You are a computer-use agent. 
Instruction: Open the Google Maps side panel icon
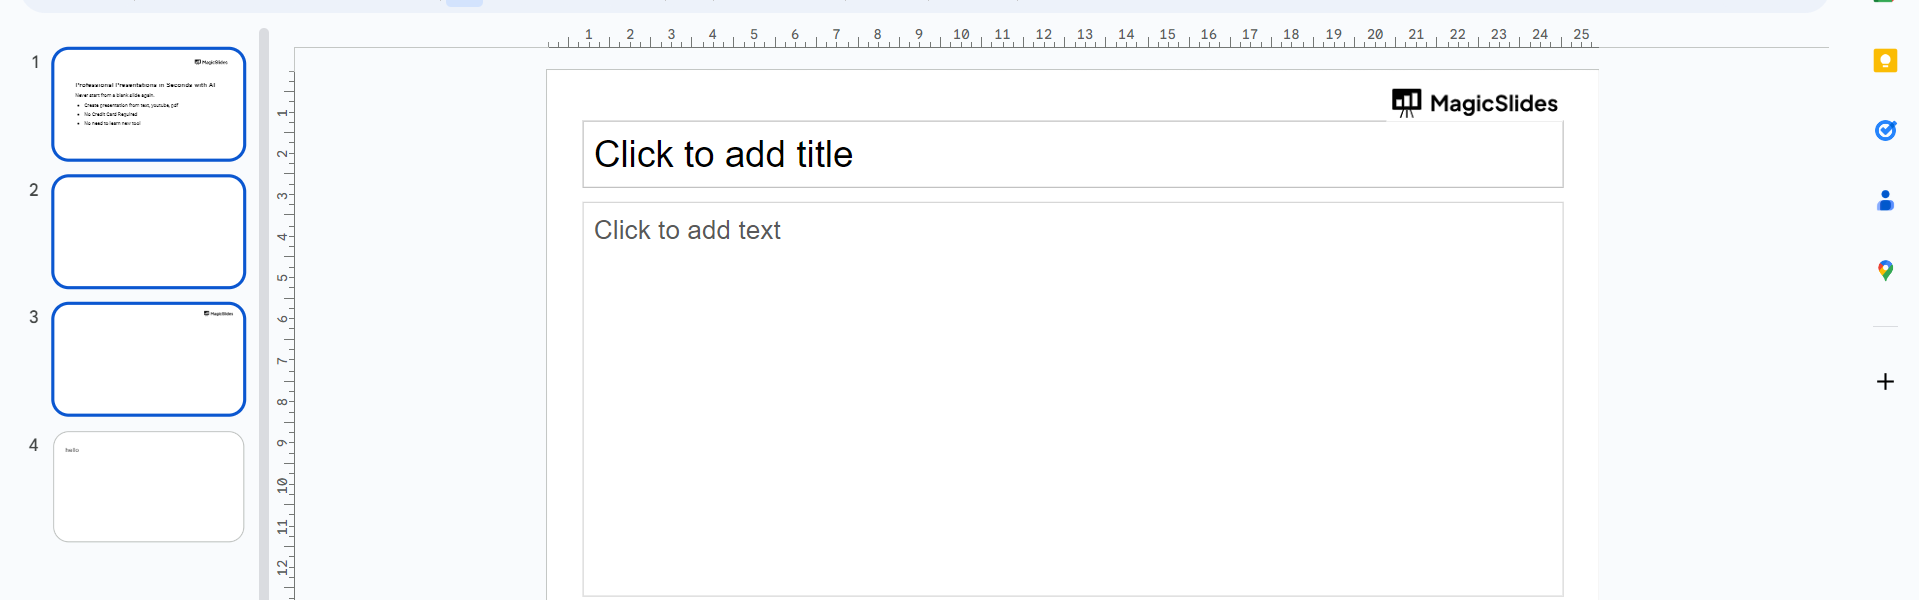pyautogui.click(x=1885, y=270)
